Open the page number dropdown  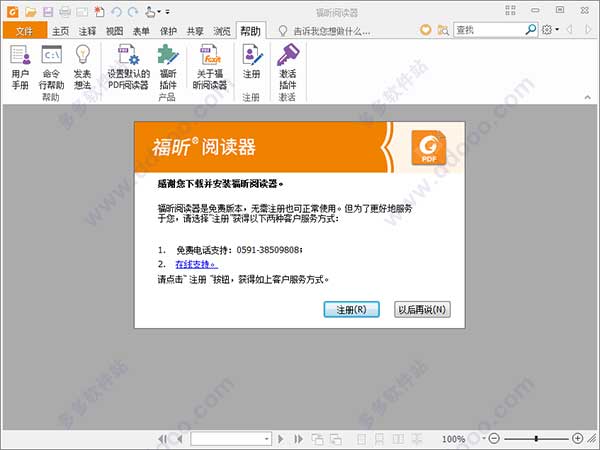point(267,439)
